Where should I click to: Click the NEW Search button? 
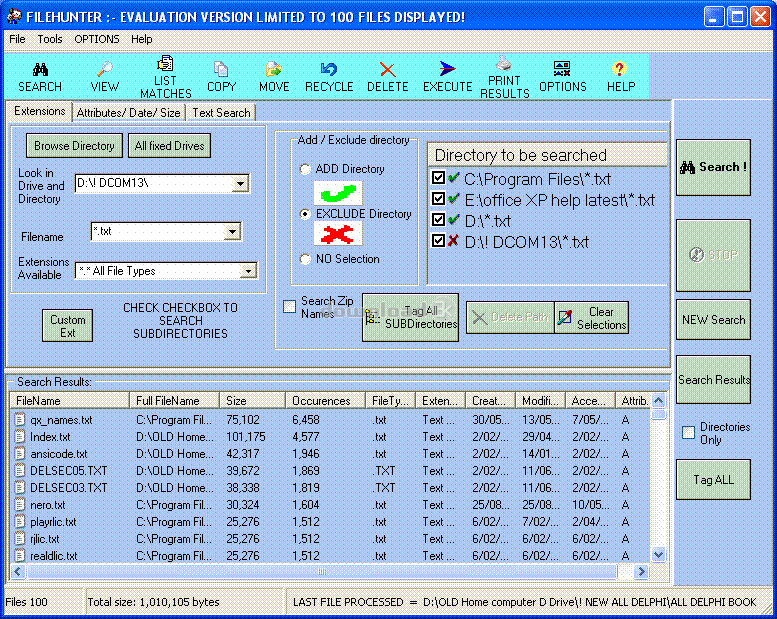(x=714, y=320)
